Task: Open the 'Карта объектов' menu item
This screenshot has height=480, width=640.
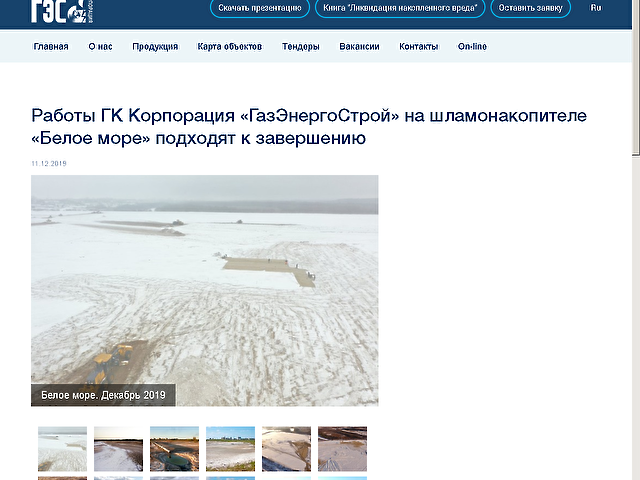Action: 230,47
